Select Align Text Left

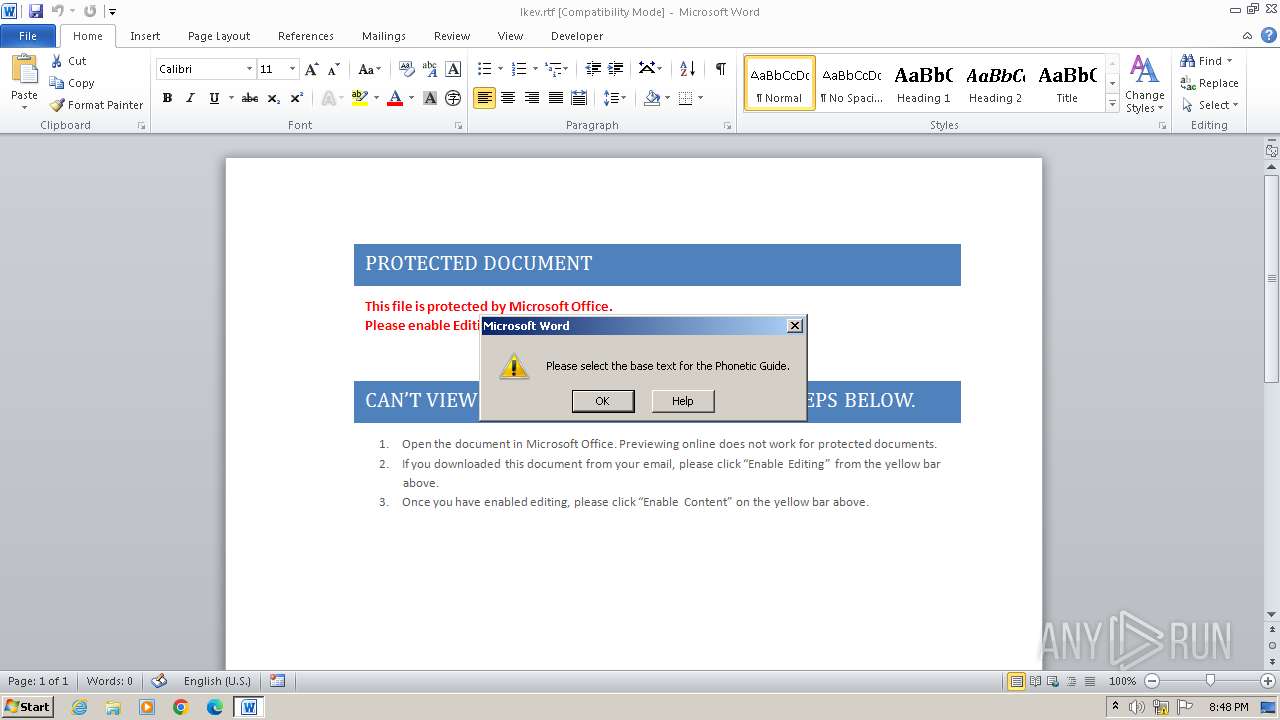point(484,98)
